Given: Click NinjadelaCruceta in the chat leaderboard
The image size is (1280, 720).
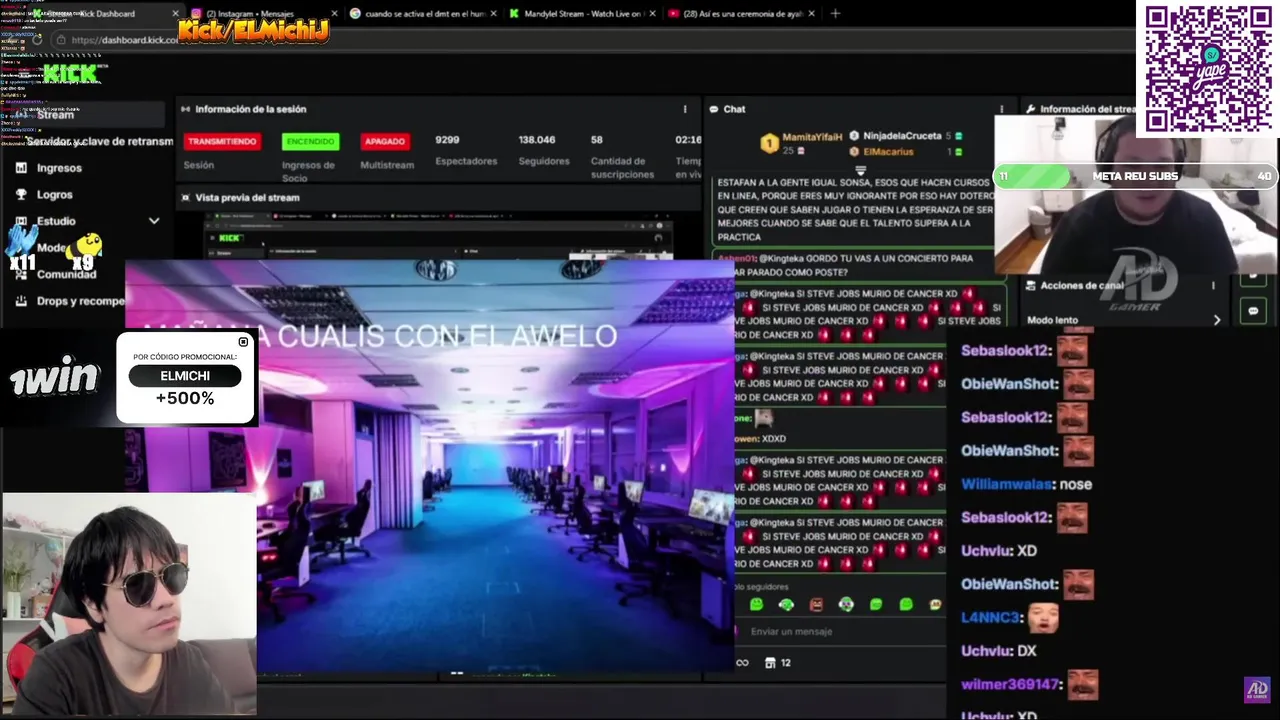Looking at the screenshot, I should tap(902, 136).
